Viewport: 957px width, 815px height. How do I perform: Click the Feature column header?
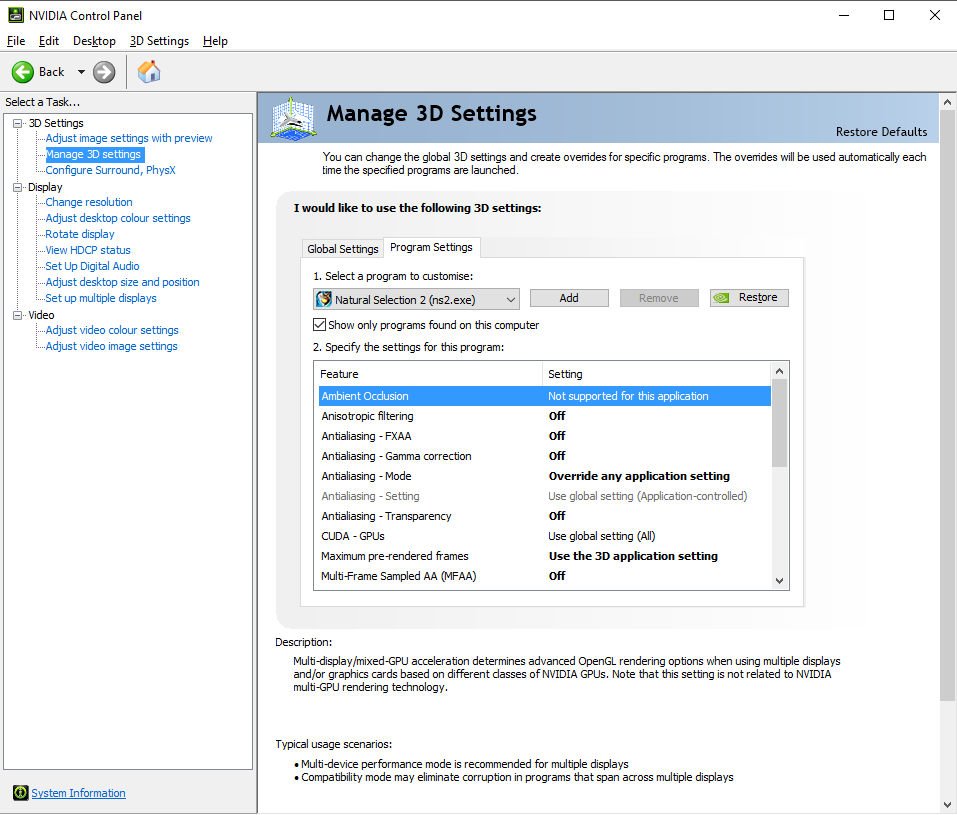[428, 374]
